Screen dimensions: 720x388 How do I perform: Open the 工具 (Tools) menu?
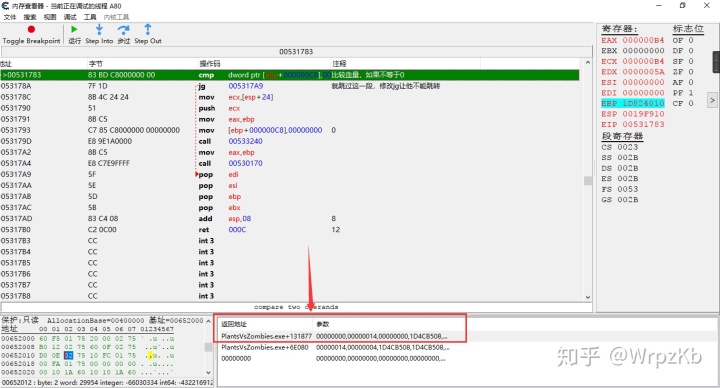90,17
